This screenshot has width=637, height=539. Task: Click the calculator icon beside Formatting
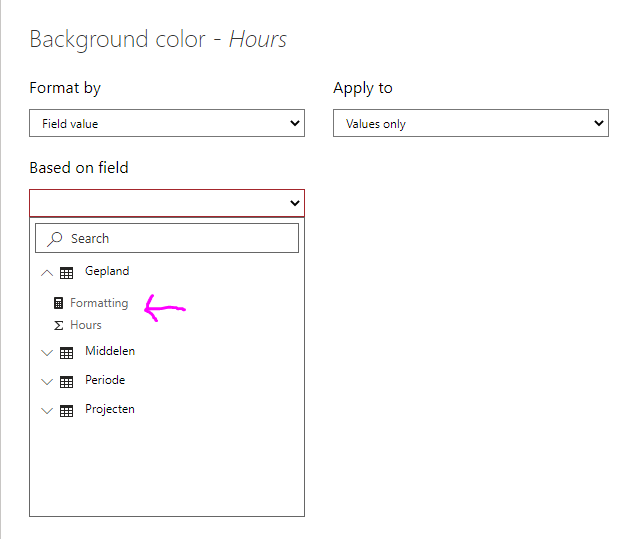click(58, 303)
